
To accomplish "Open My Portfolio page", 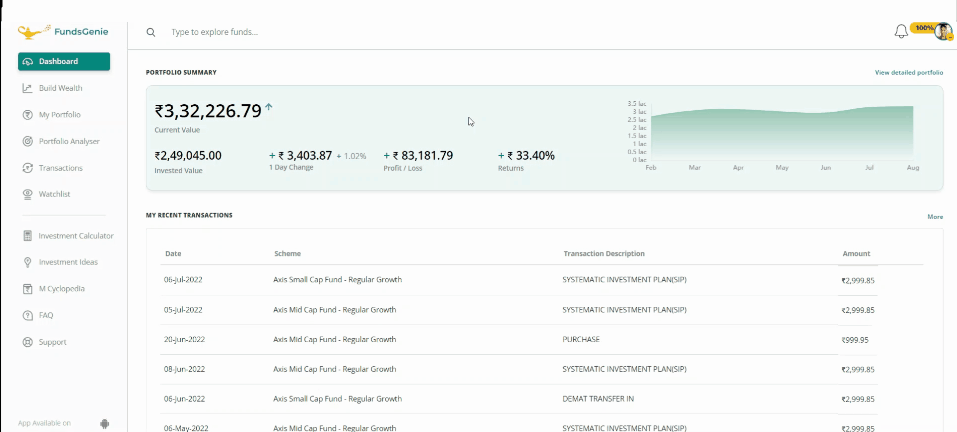I will pyautogui.click(x=59, y=115).
